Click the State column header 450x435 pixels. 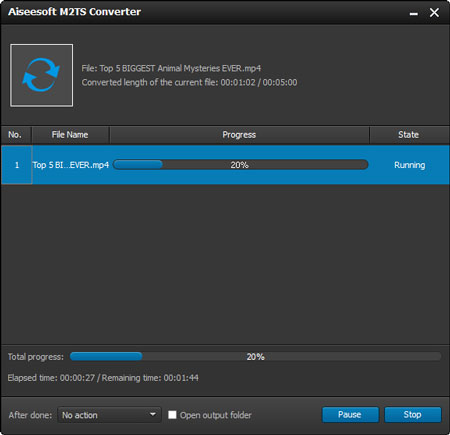pos(409,135)
